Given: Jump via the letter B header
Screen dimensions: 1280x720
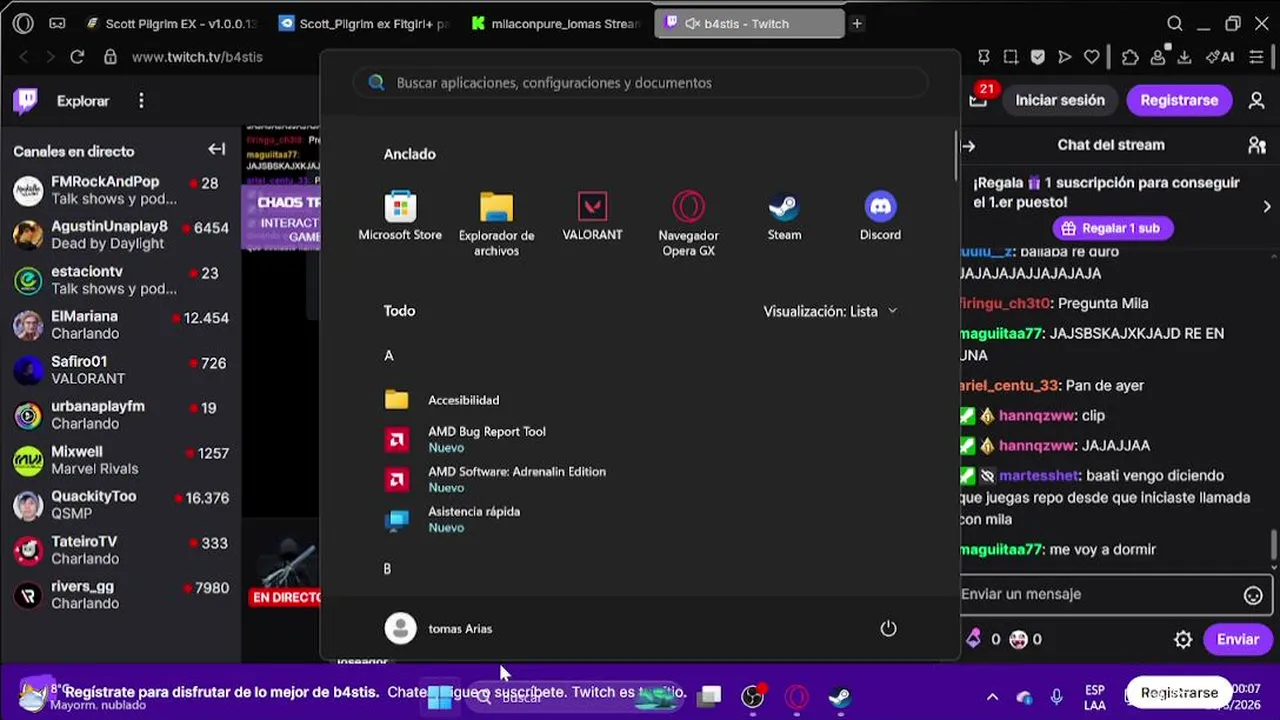Looking at the screenshot, I should point(388,568).
